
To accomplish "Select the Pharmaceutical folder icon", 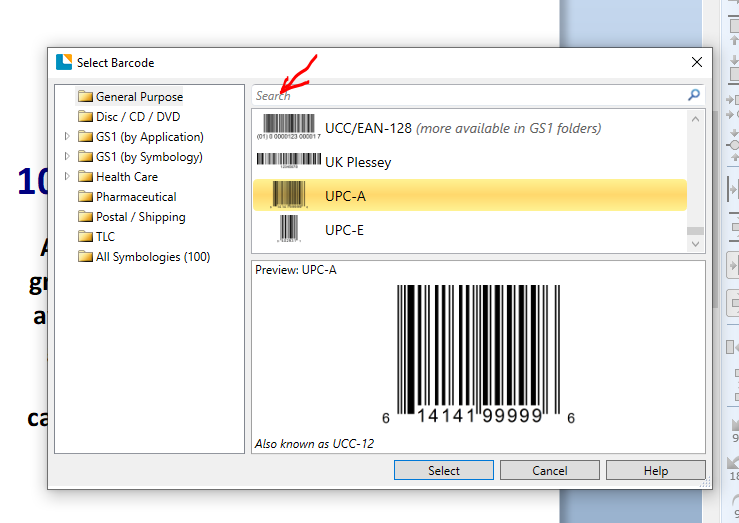I will [85, 197].
